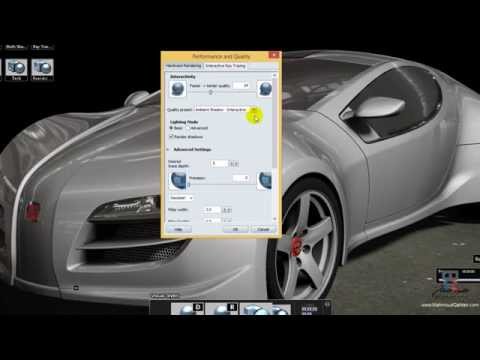Click the small icon at bottom toolbar's right end
Image resolution: width=480 pixels, height=360 pixels.
[327, 304]
